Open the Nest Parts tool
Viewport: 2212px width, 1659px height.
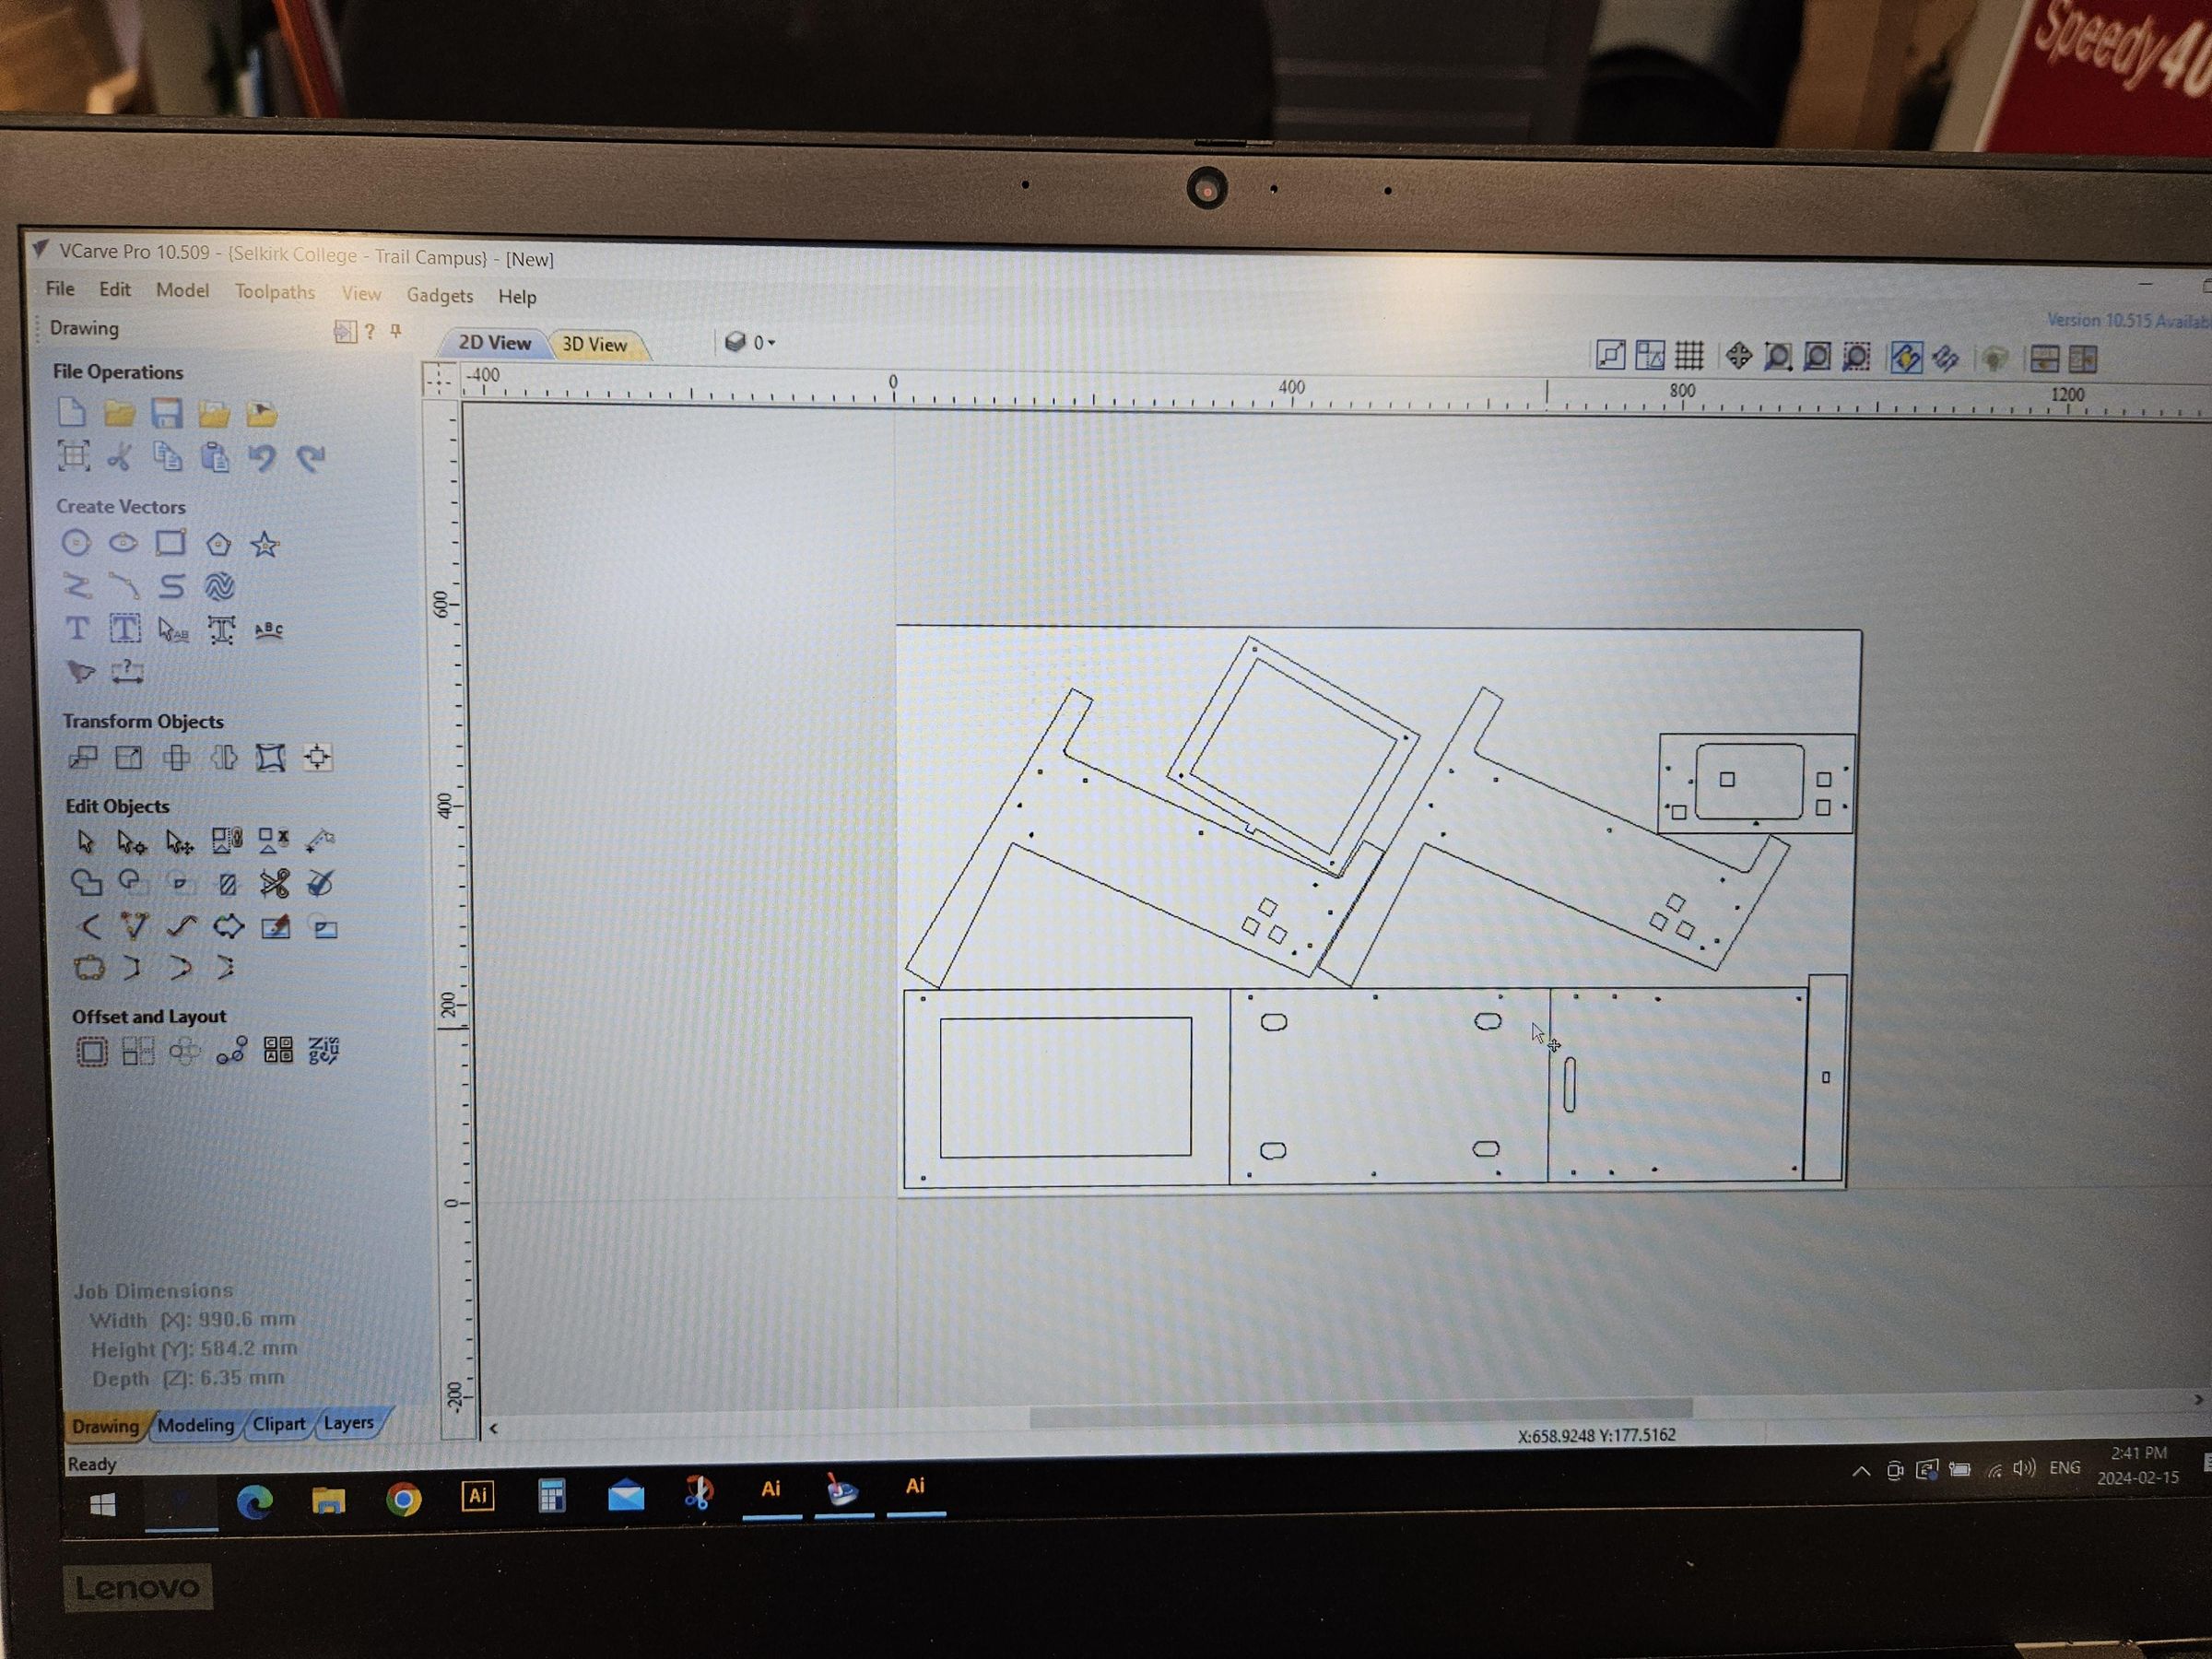(323, 1050)
